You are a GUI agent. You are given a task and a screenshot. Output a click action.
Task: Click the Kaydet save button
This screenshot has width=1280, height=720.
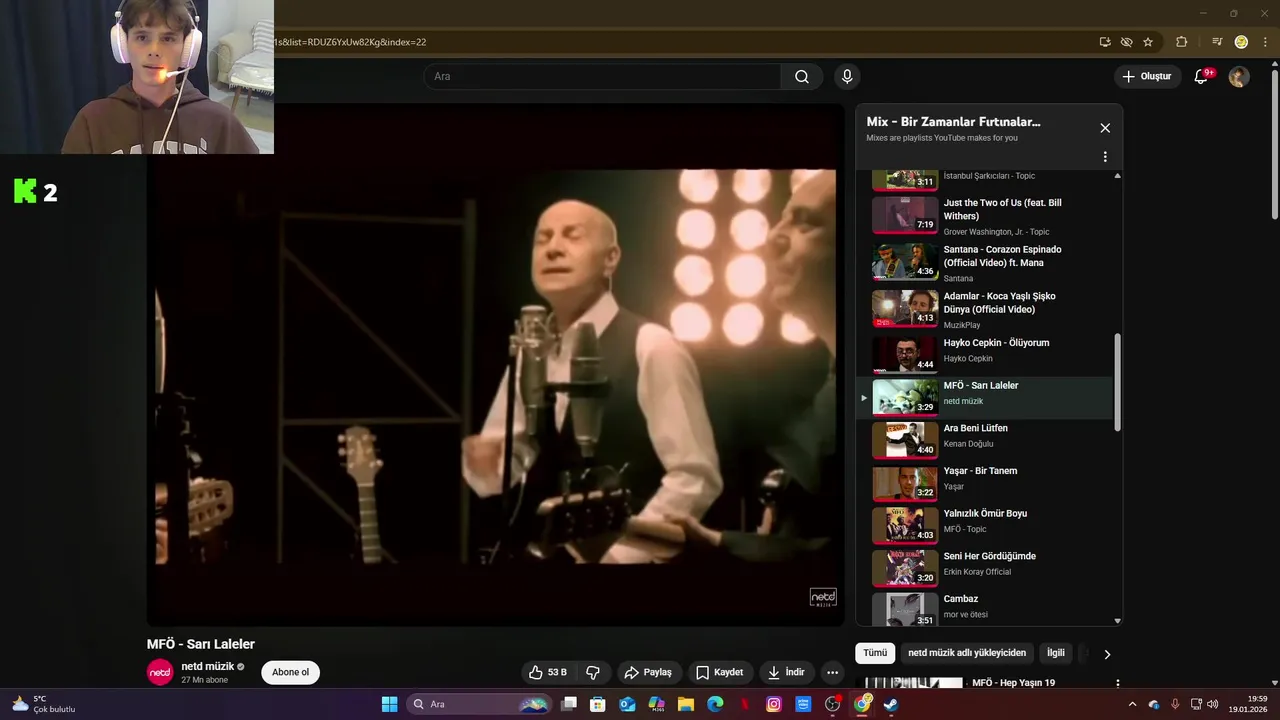720,673
